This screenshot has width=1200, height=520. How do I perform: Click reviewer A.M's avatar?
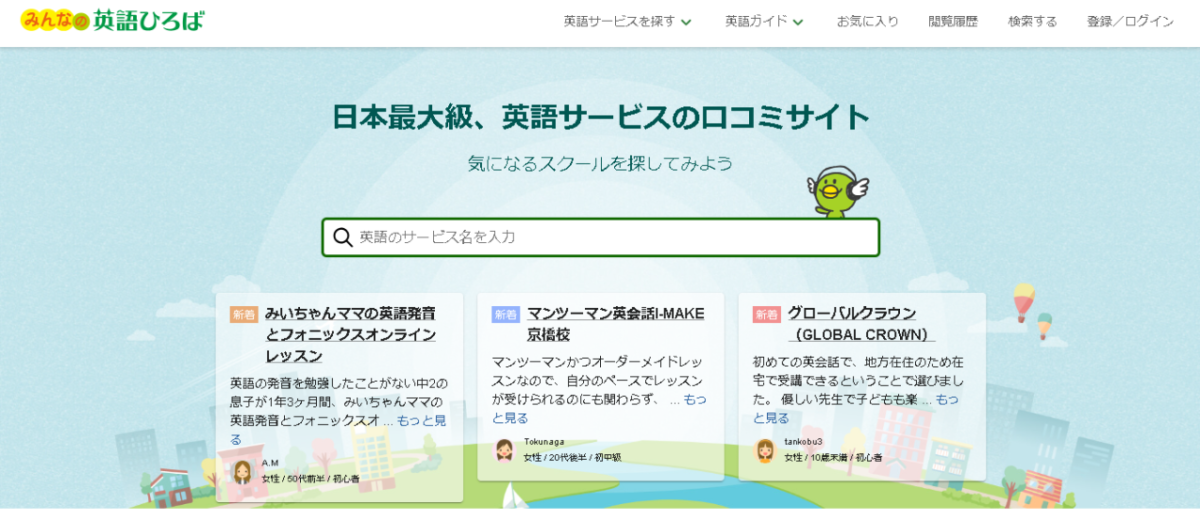(243, 471)
